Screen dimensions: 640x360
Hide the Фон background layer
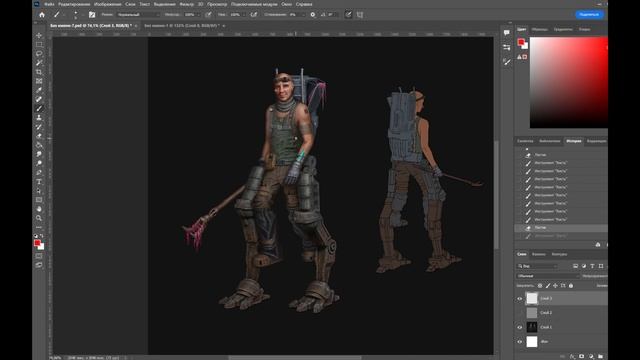click(520, 342)
